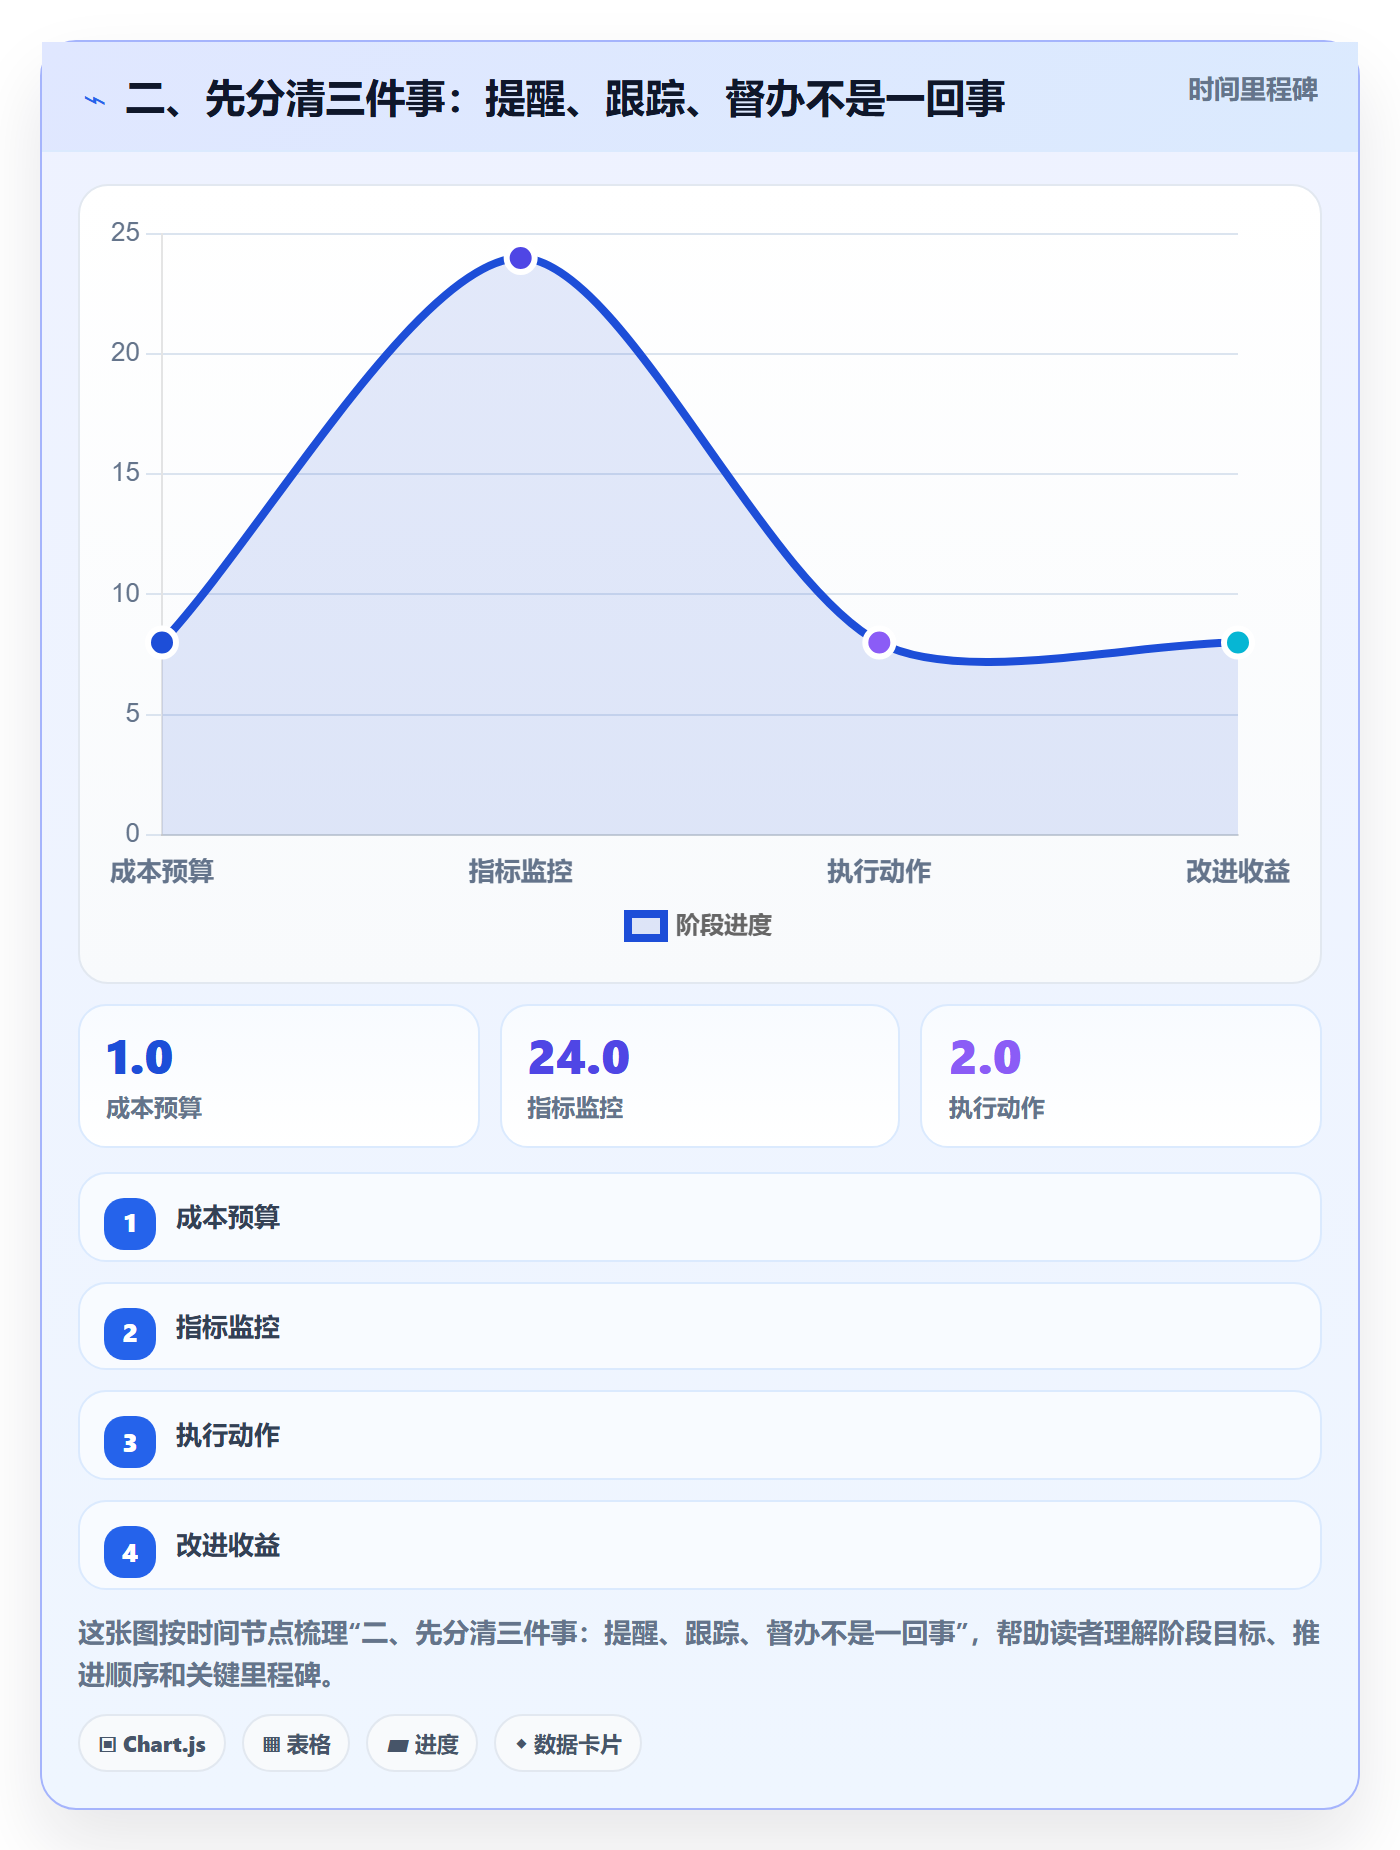The height and width of the screenshot is (1850, 1400).
Task: Open the 24.0 指标监控 data card
Action: point(700,1076)
